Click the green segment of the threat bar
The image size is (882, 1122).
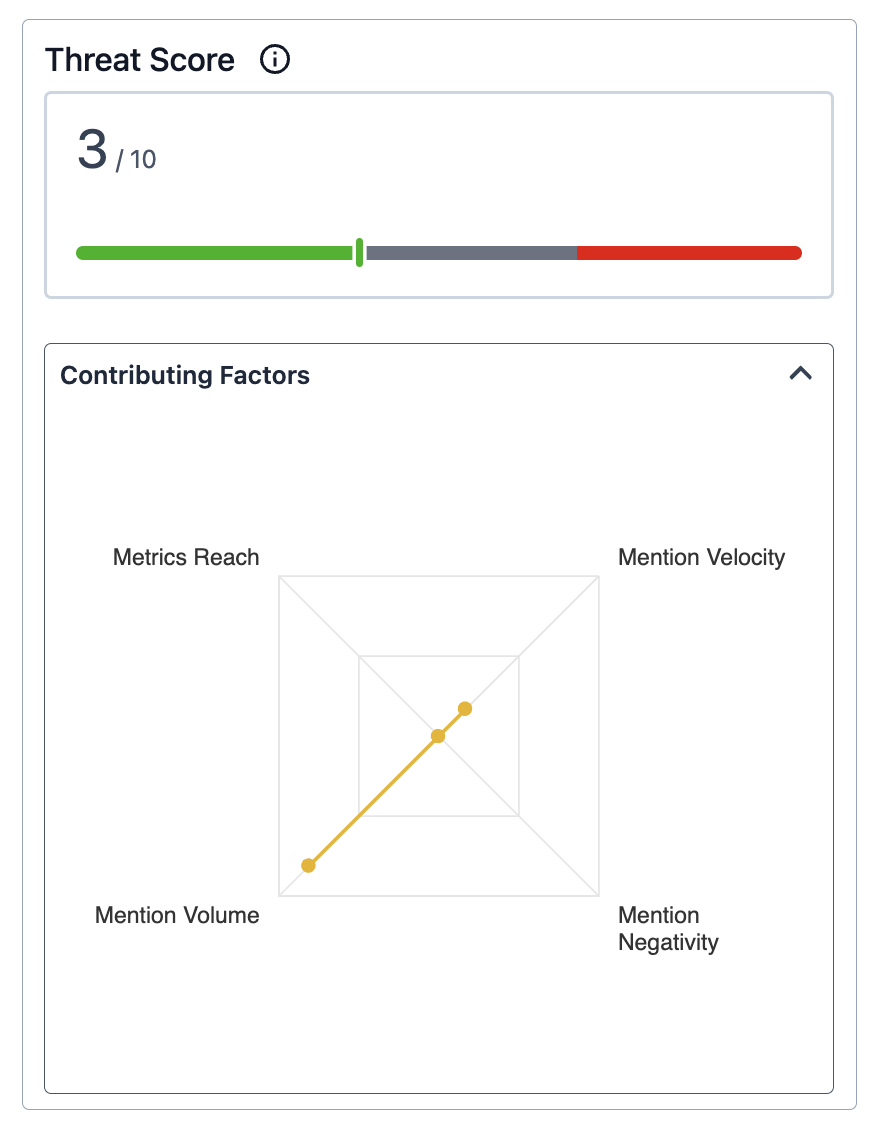pos(214,253)
